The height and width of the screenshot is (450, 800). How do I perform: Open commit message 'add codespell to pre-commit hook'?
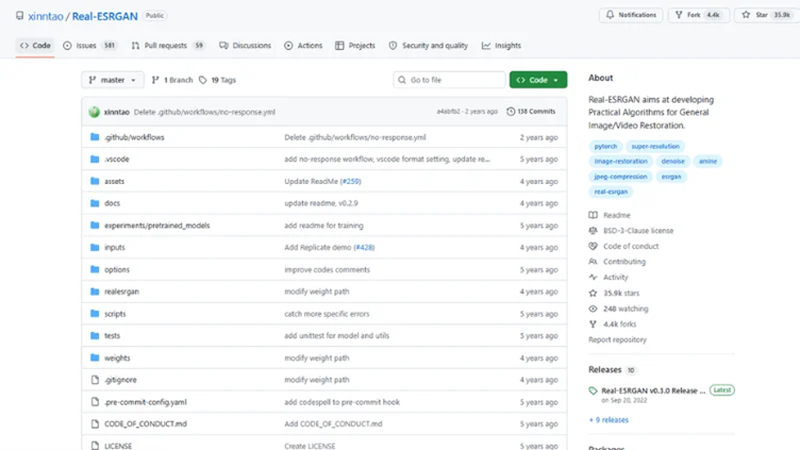pyautogui.click(x=342, y=402)
